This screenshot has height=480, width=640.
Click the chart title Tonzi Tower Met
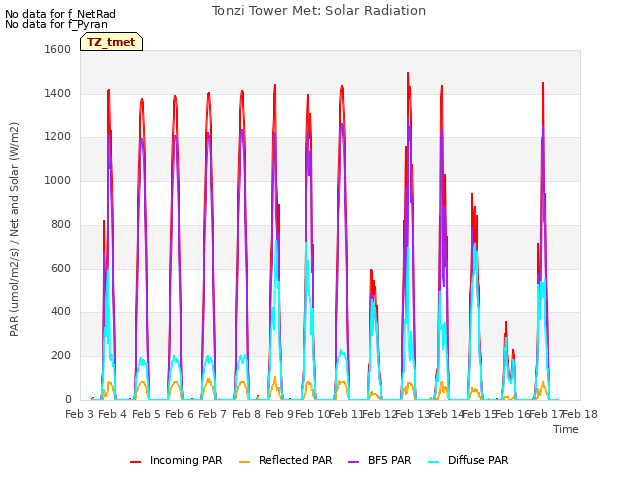(319, 11)
